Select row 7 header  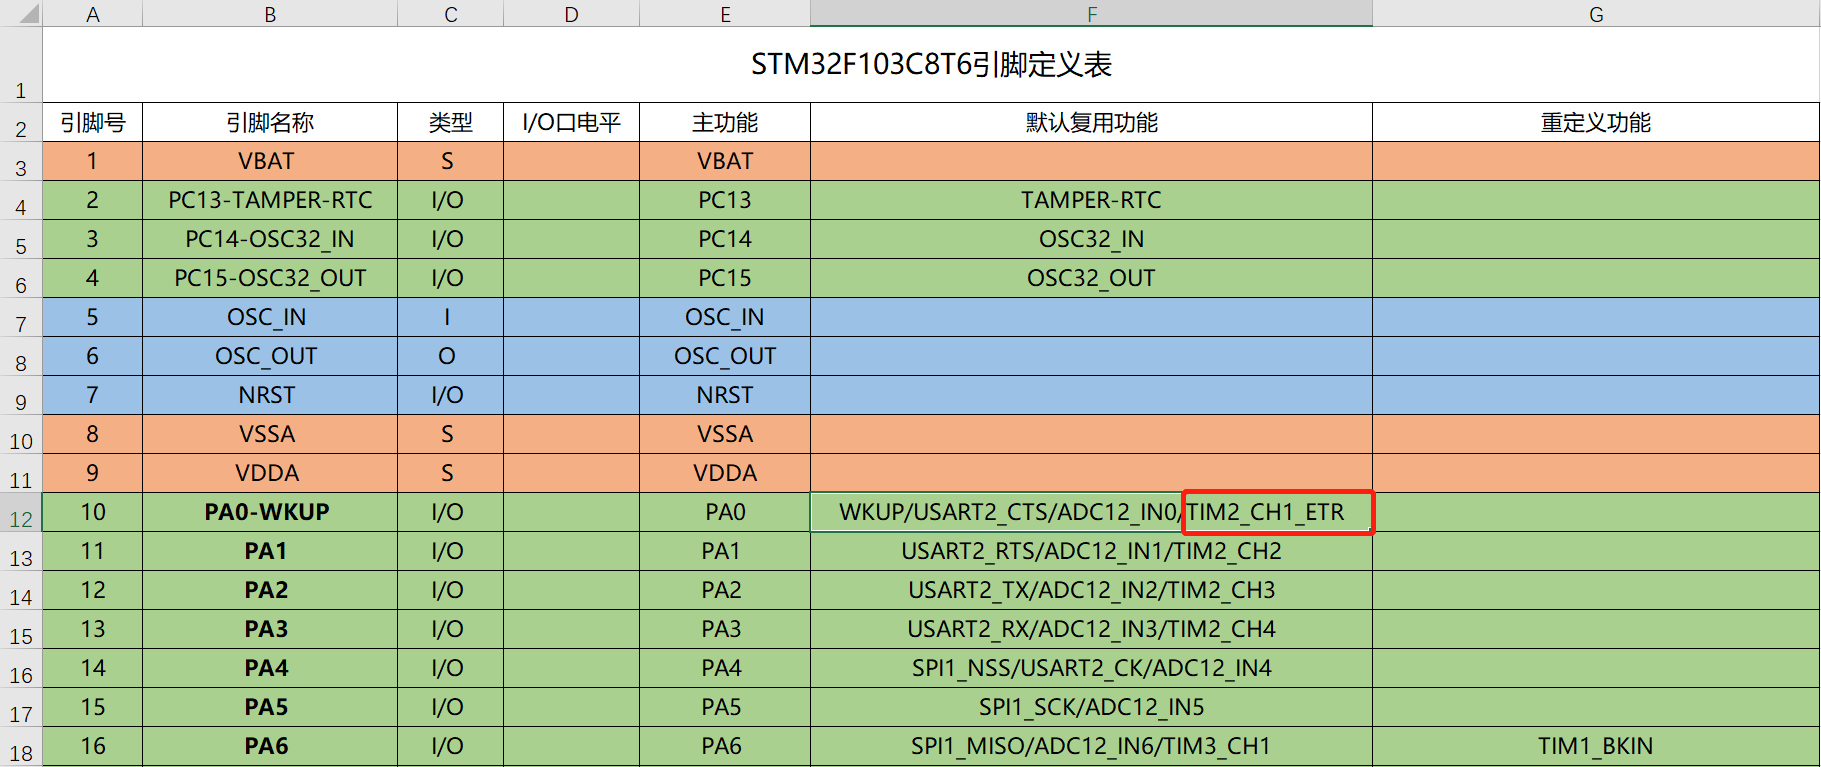[x=21, y=317]
